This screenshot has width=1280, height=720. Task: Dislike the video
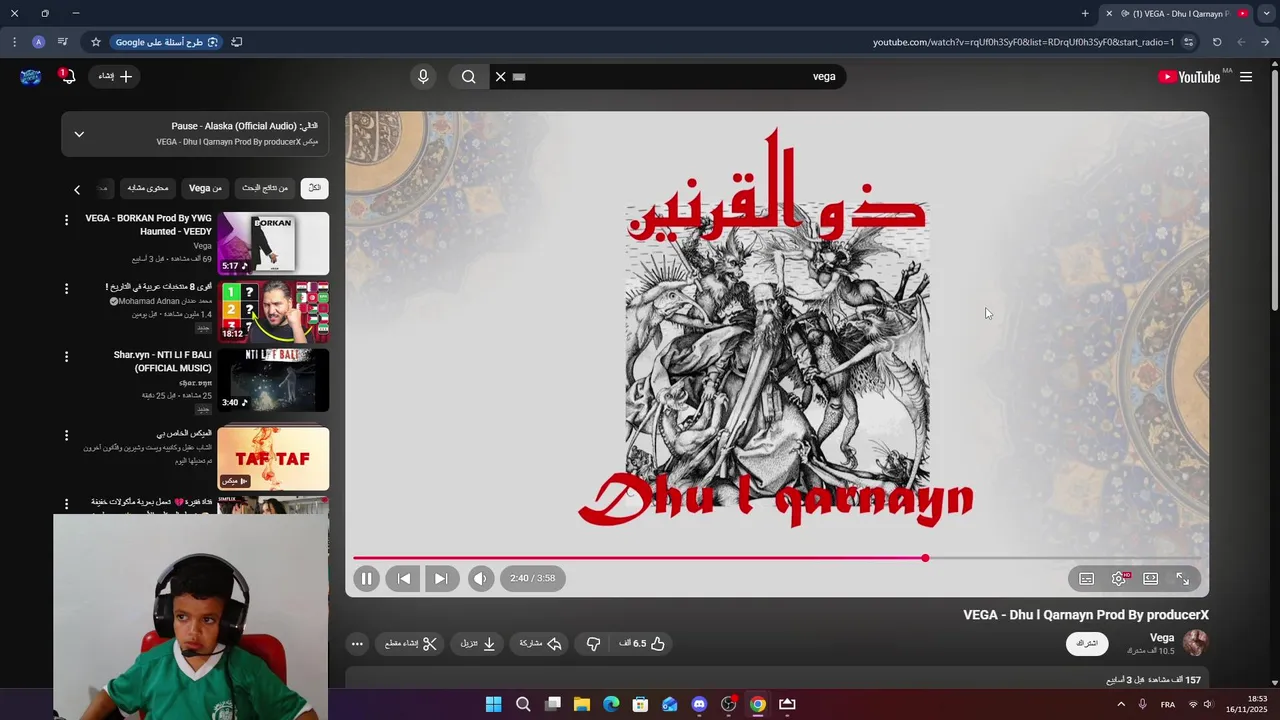tap(593, 644)
